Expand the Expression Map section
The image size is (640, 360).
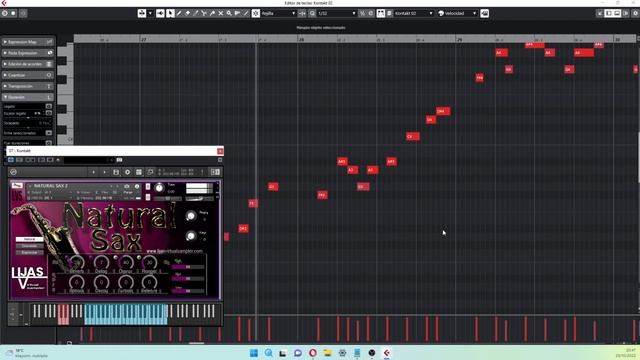(x=28, y=42)
